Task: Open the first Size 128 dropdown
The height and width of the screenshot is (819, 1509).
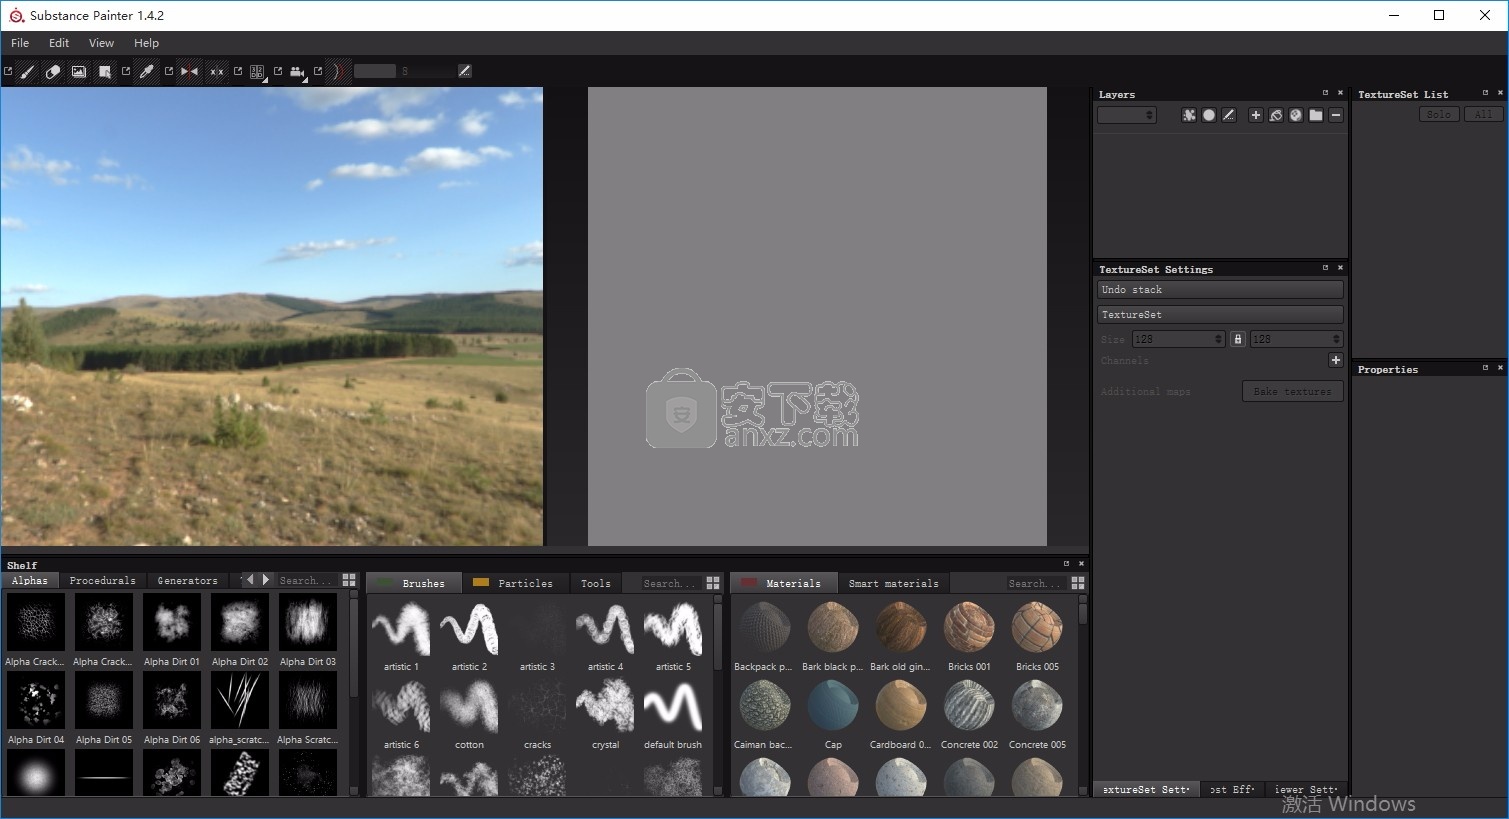Action: [1178, 339]
